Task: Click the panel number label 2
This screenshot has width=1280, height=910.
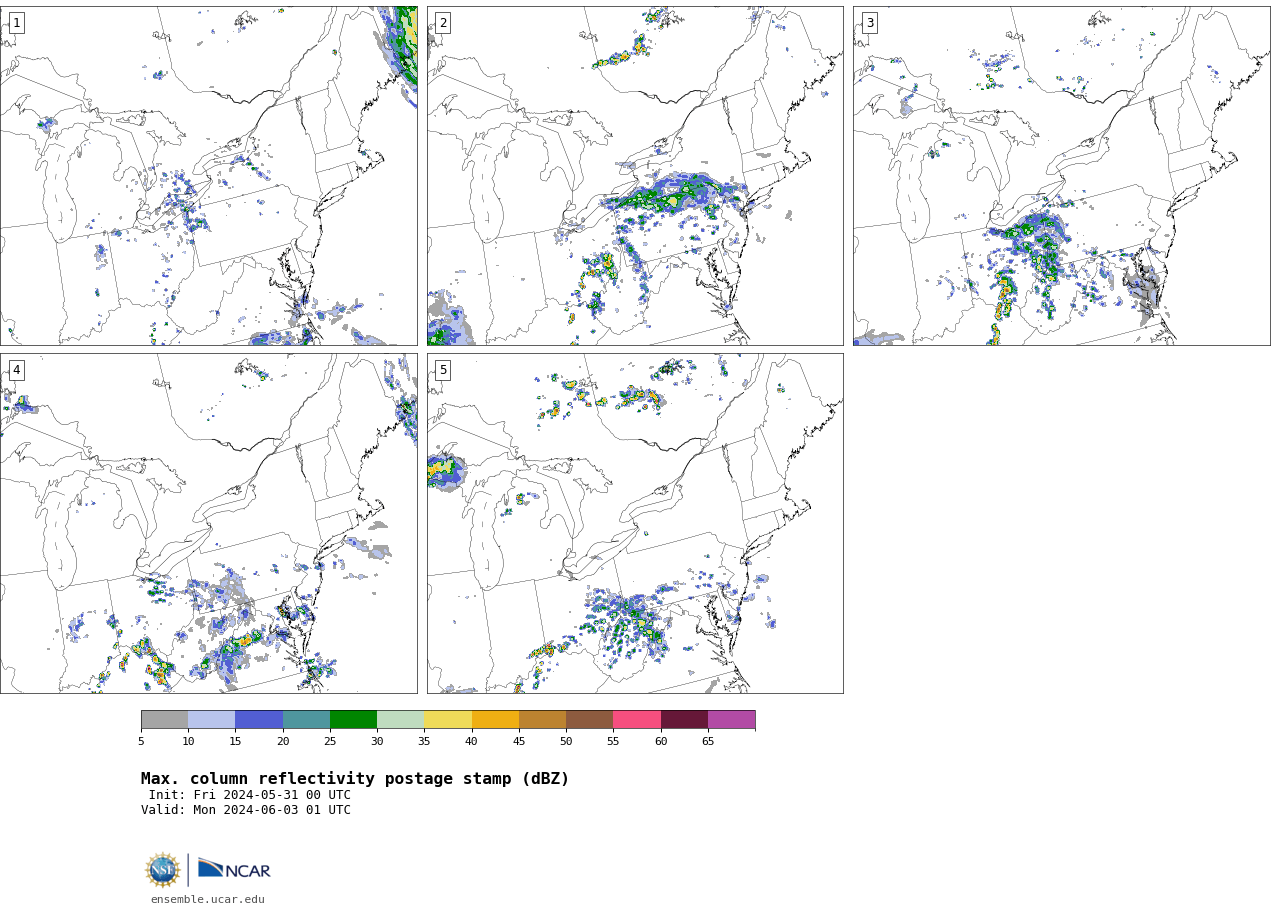Action: point(443,23)
